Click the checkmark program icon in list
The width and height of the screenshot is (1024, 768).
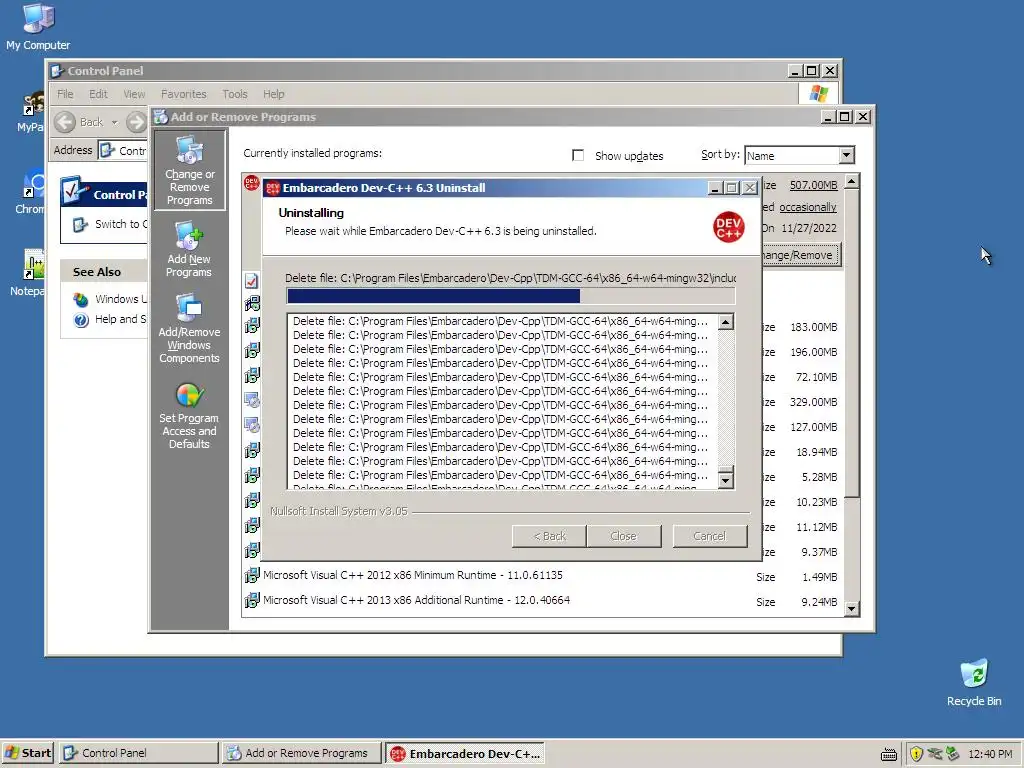[x=251, y=281]
